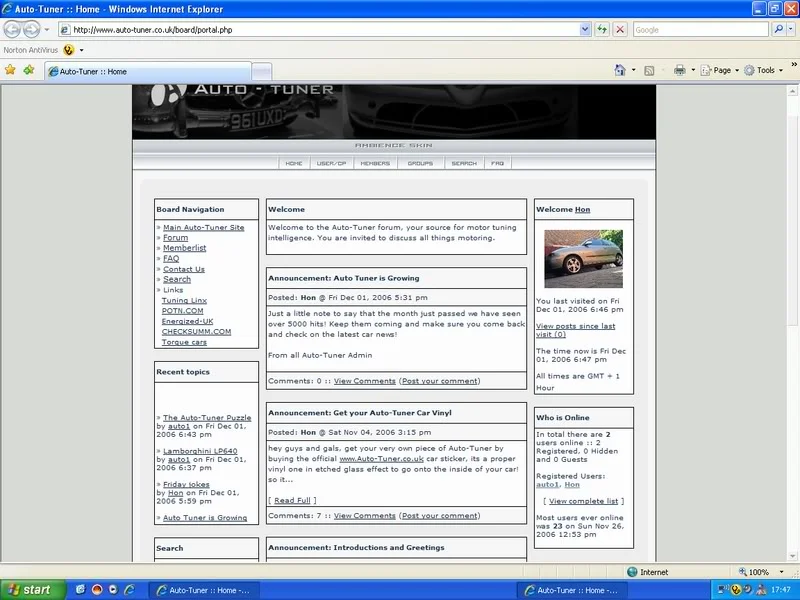
Task: Click the page scrollbar down arrow
Action: point(792,556)
